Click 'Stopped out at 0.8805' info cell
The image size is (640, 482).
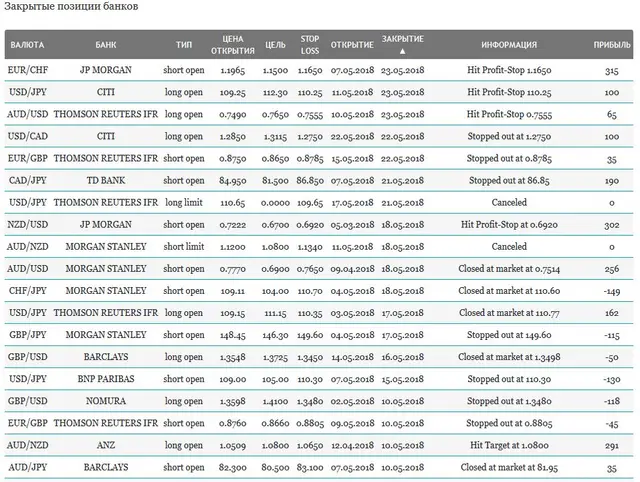[509, 423]
